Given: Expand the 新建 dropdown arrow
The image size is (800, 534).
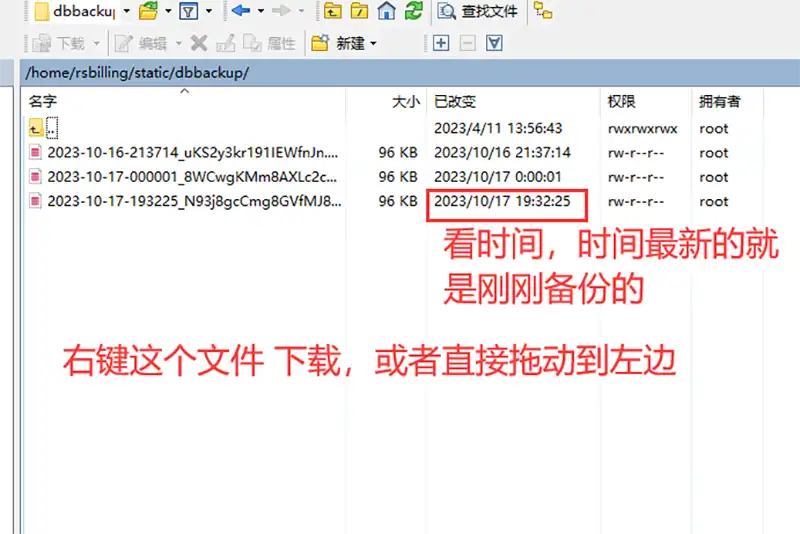Looking at the screenshot, I should coord(373,43).
